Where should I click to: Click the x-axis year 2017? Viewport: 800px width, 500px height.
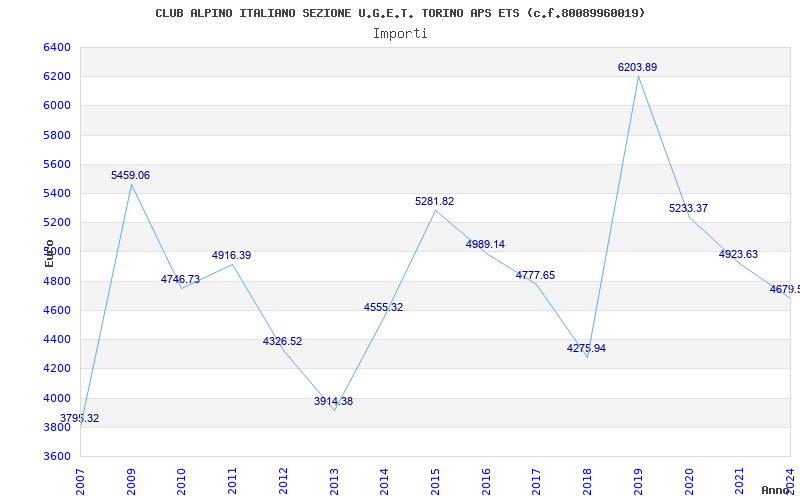(536, 482)
